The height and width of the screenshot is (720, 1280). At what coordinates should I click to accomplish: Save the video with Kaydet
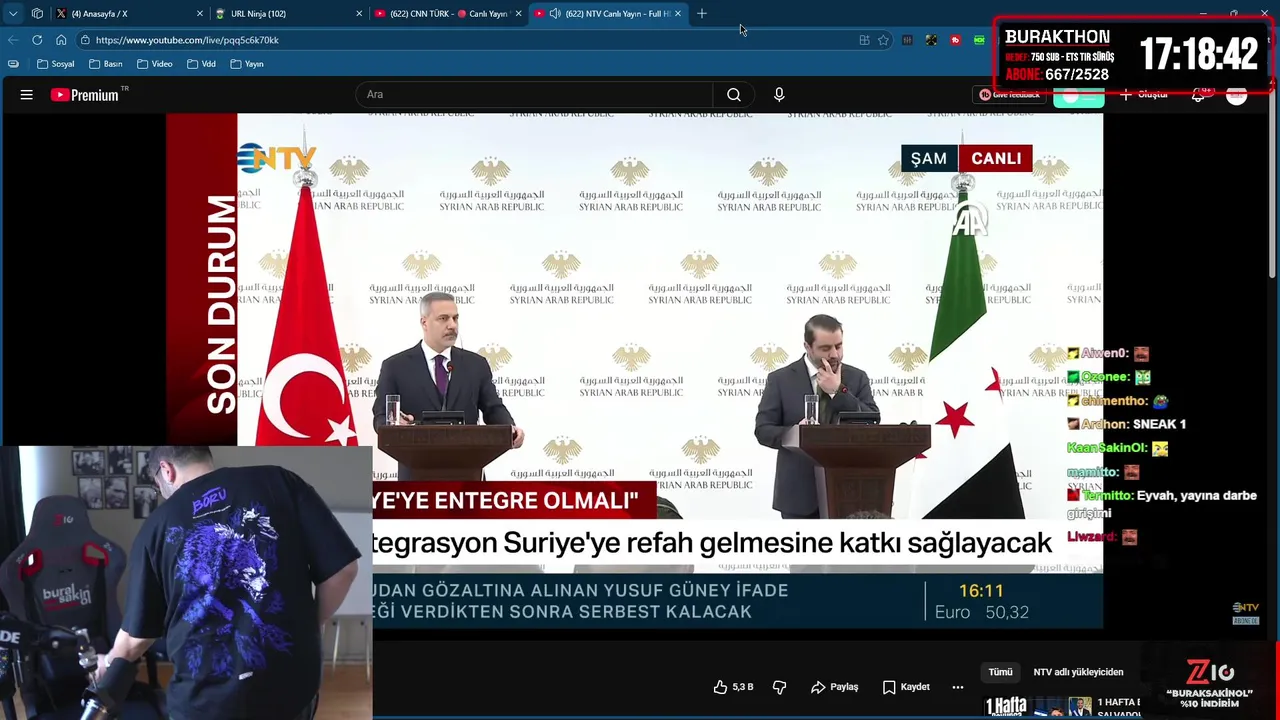(906, 687)
